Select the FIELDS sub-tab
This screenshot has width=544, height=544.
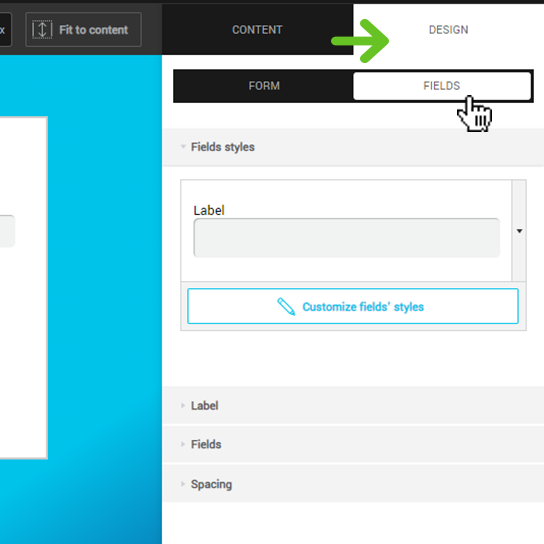pyautogui.click(x=442, y=86)
